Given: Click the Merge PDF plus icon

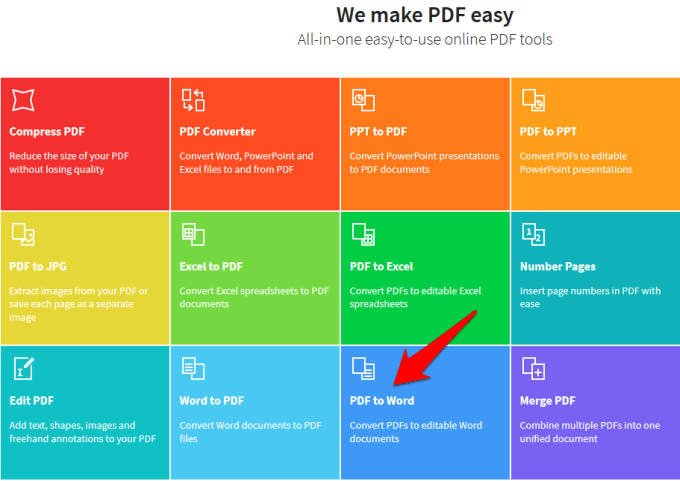Looking at the screenshot, I should (533, 369).
